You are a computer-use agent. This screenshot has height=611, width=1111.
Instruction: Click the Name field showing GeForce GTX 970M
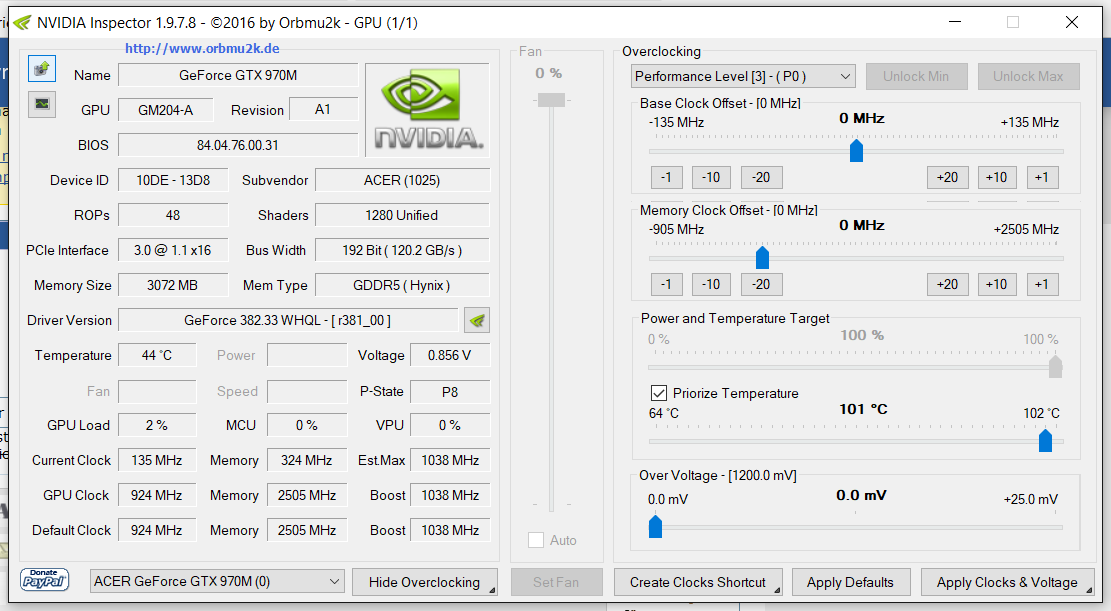238,75
